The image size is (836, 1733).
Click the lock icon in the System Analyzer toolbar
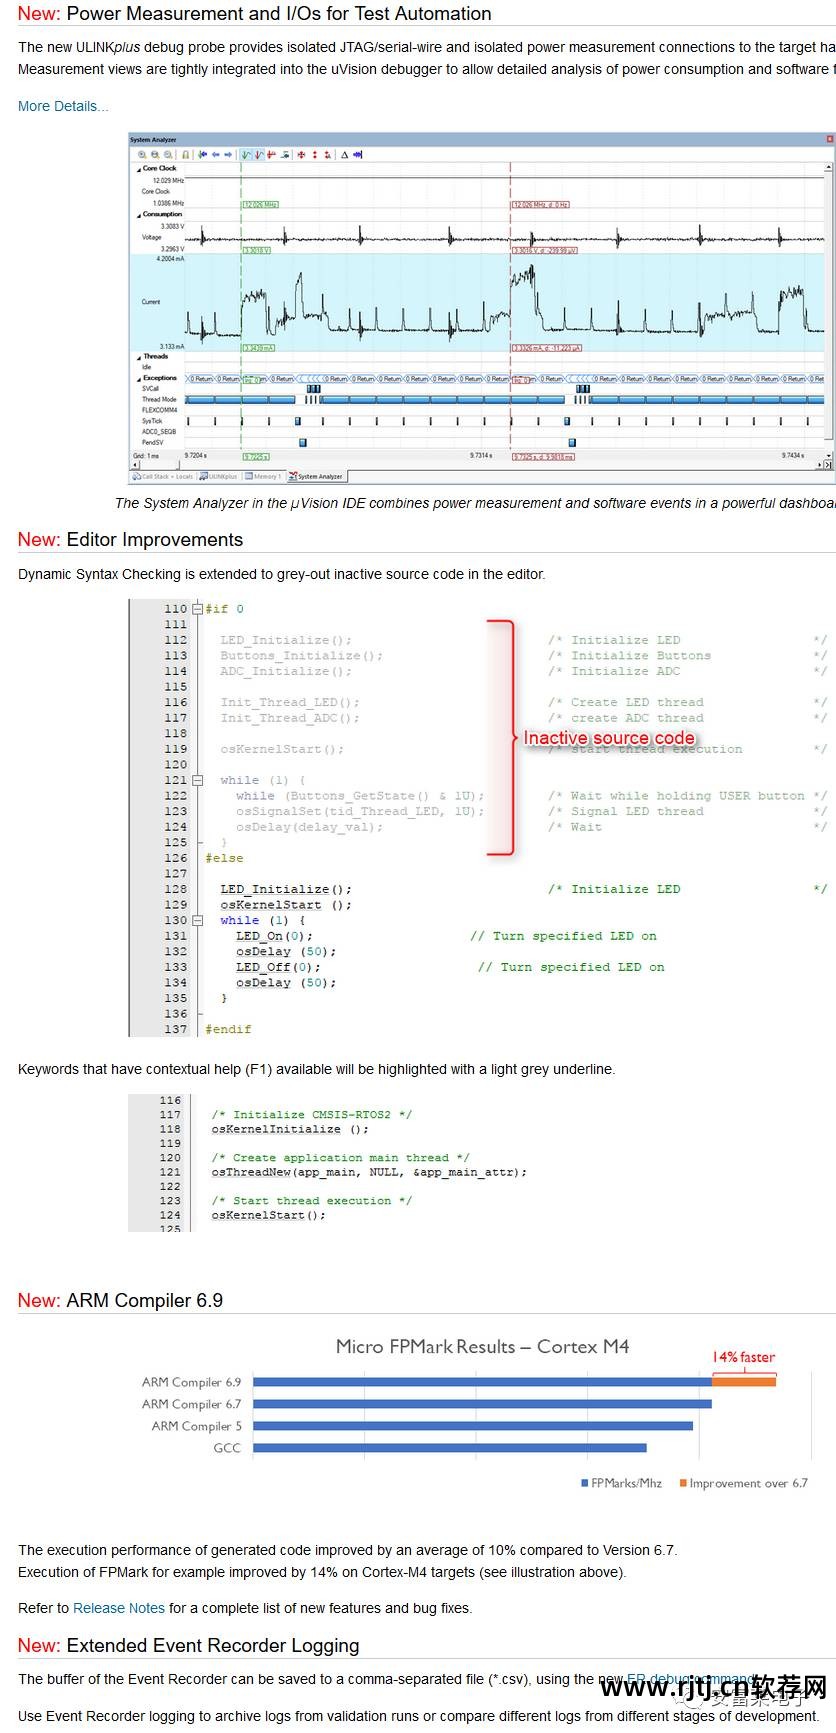click(185, 155)
